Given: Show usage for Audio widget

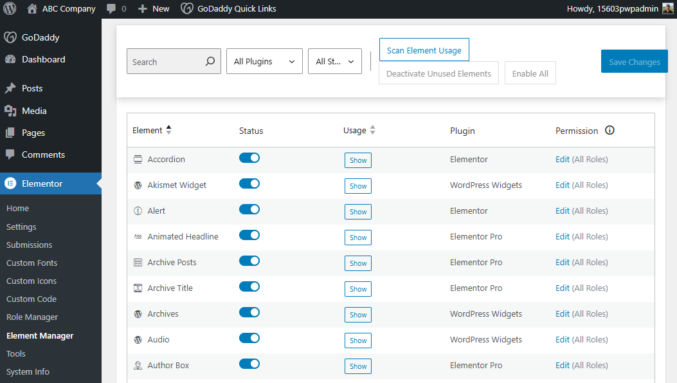Looking at the screenshot, I should (x=358, y=340).
